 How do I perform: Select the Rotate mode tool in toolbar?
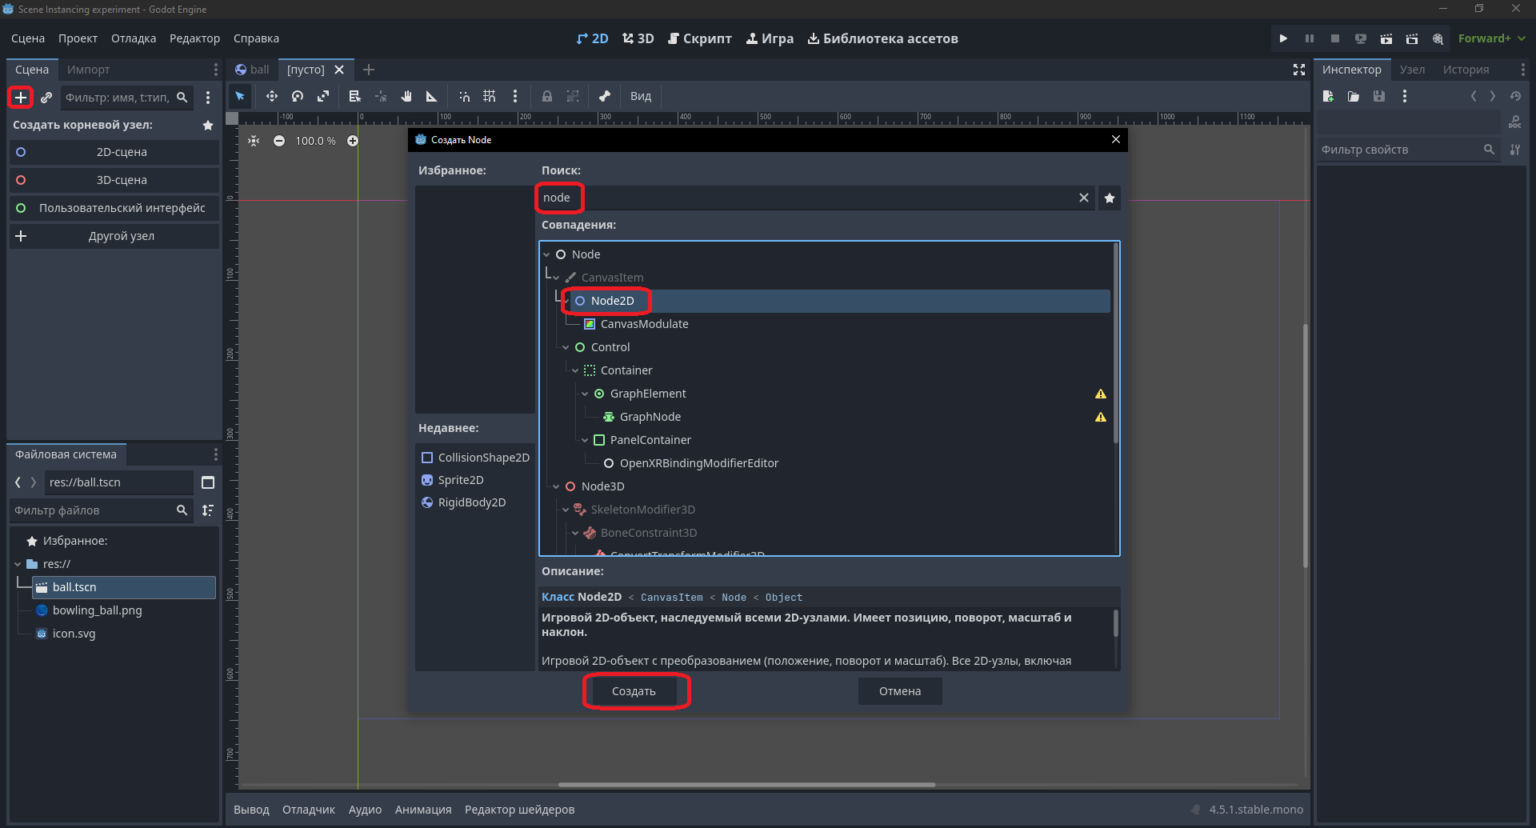click(x=297, y=96)
